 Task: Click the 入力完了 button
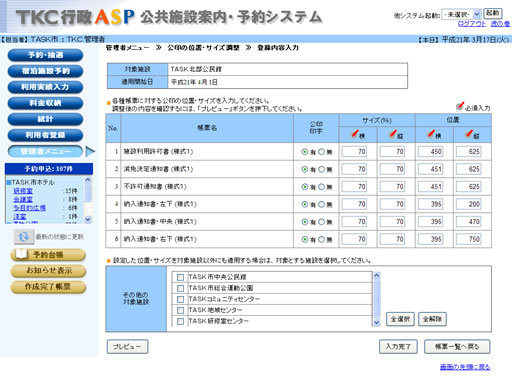pos(398,347)
